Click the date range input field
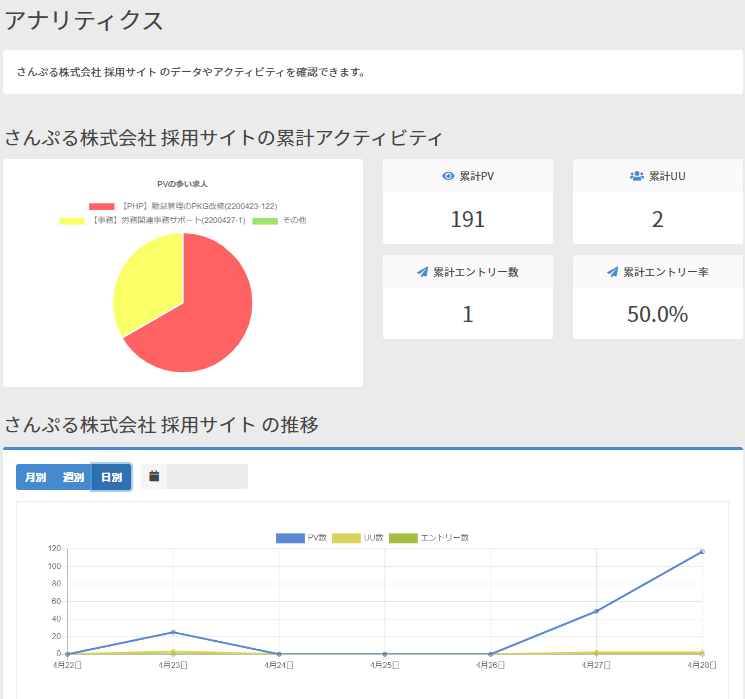This screenshot has width=745, height=699. tap(207, 477)
